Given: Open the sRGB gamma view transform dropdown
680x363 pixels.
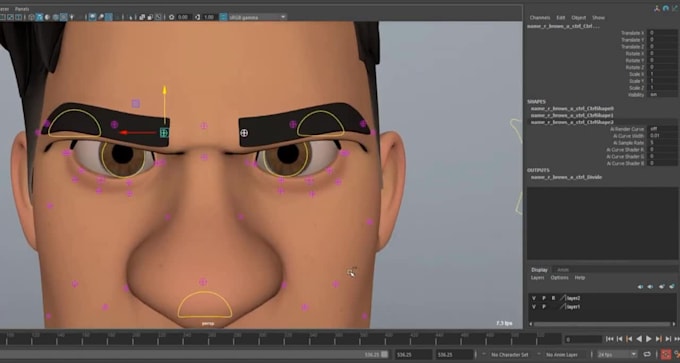Looking at the screenshot, I should coord(258,17).
